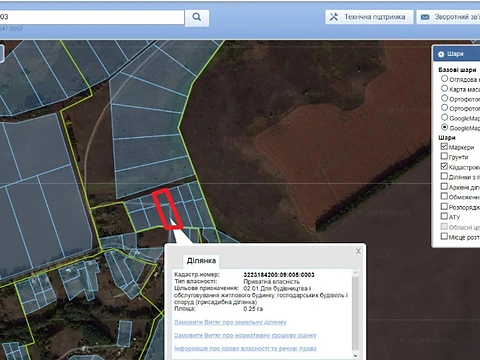480x360 pixels.
Task: Close the Ділянка info popup
Action: click(358, 251)
